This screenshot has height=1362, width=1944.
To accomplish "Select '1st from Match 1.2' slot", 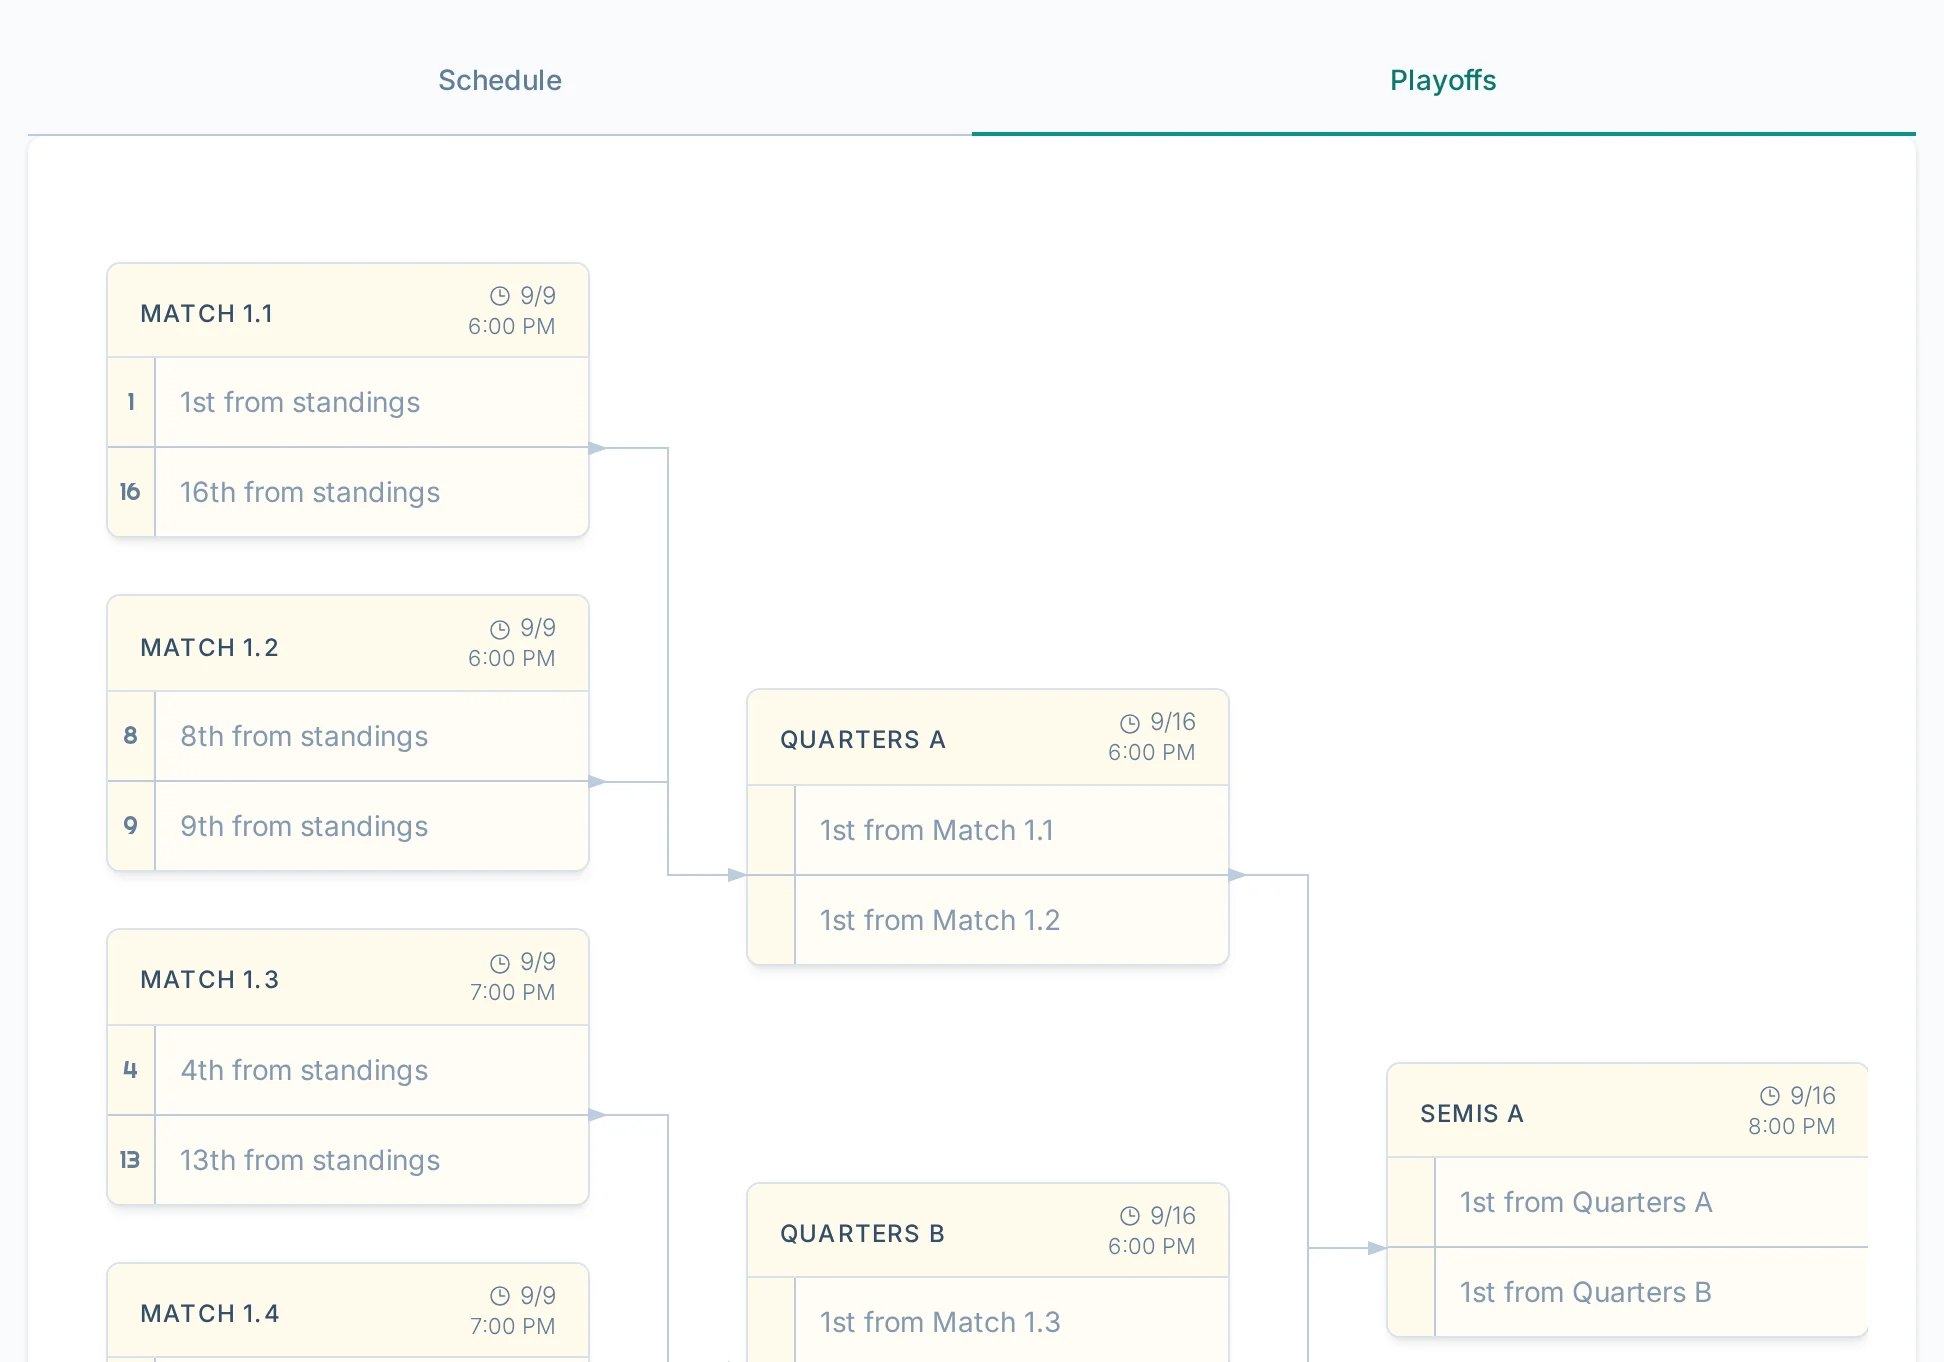I will coord(988,920).
